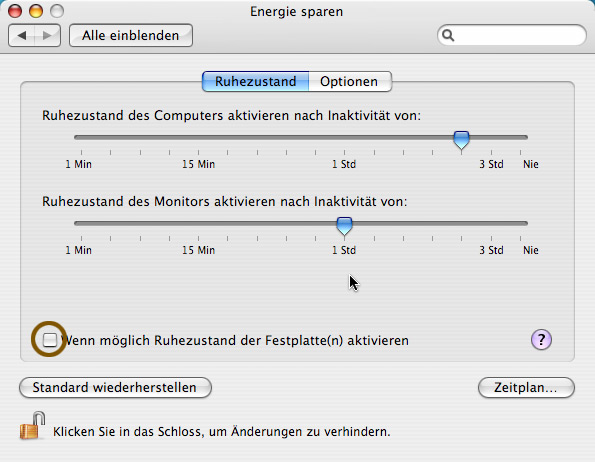595x462 pixels.
Task: Click the gray zoom window button
Action: tap(57, 11)
